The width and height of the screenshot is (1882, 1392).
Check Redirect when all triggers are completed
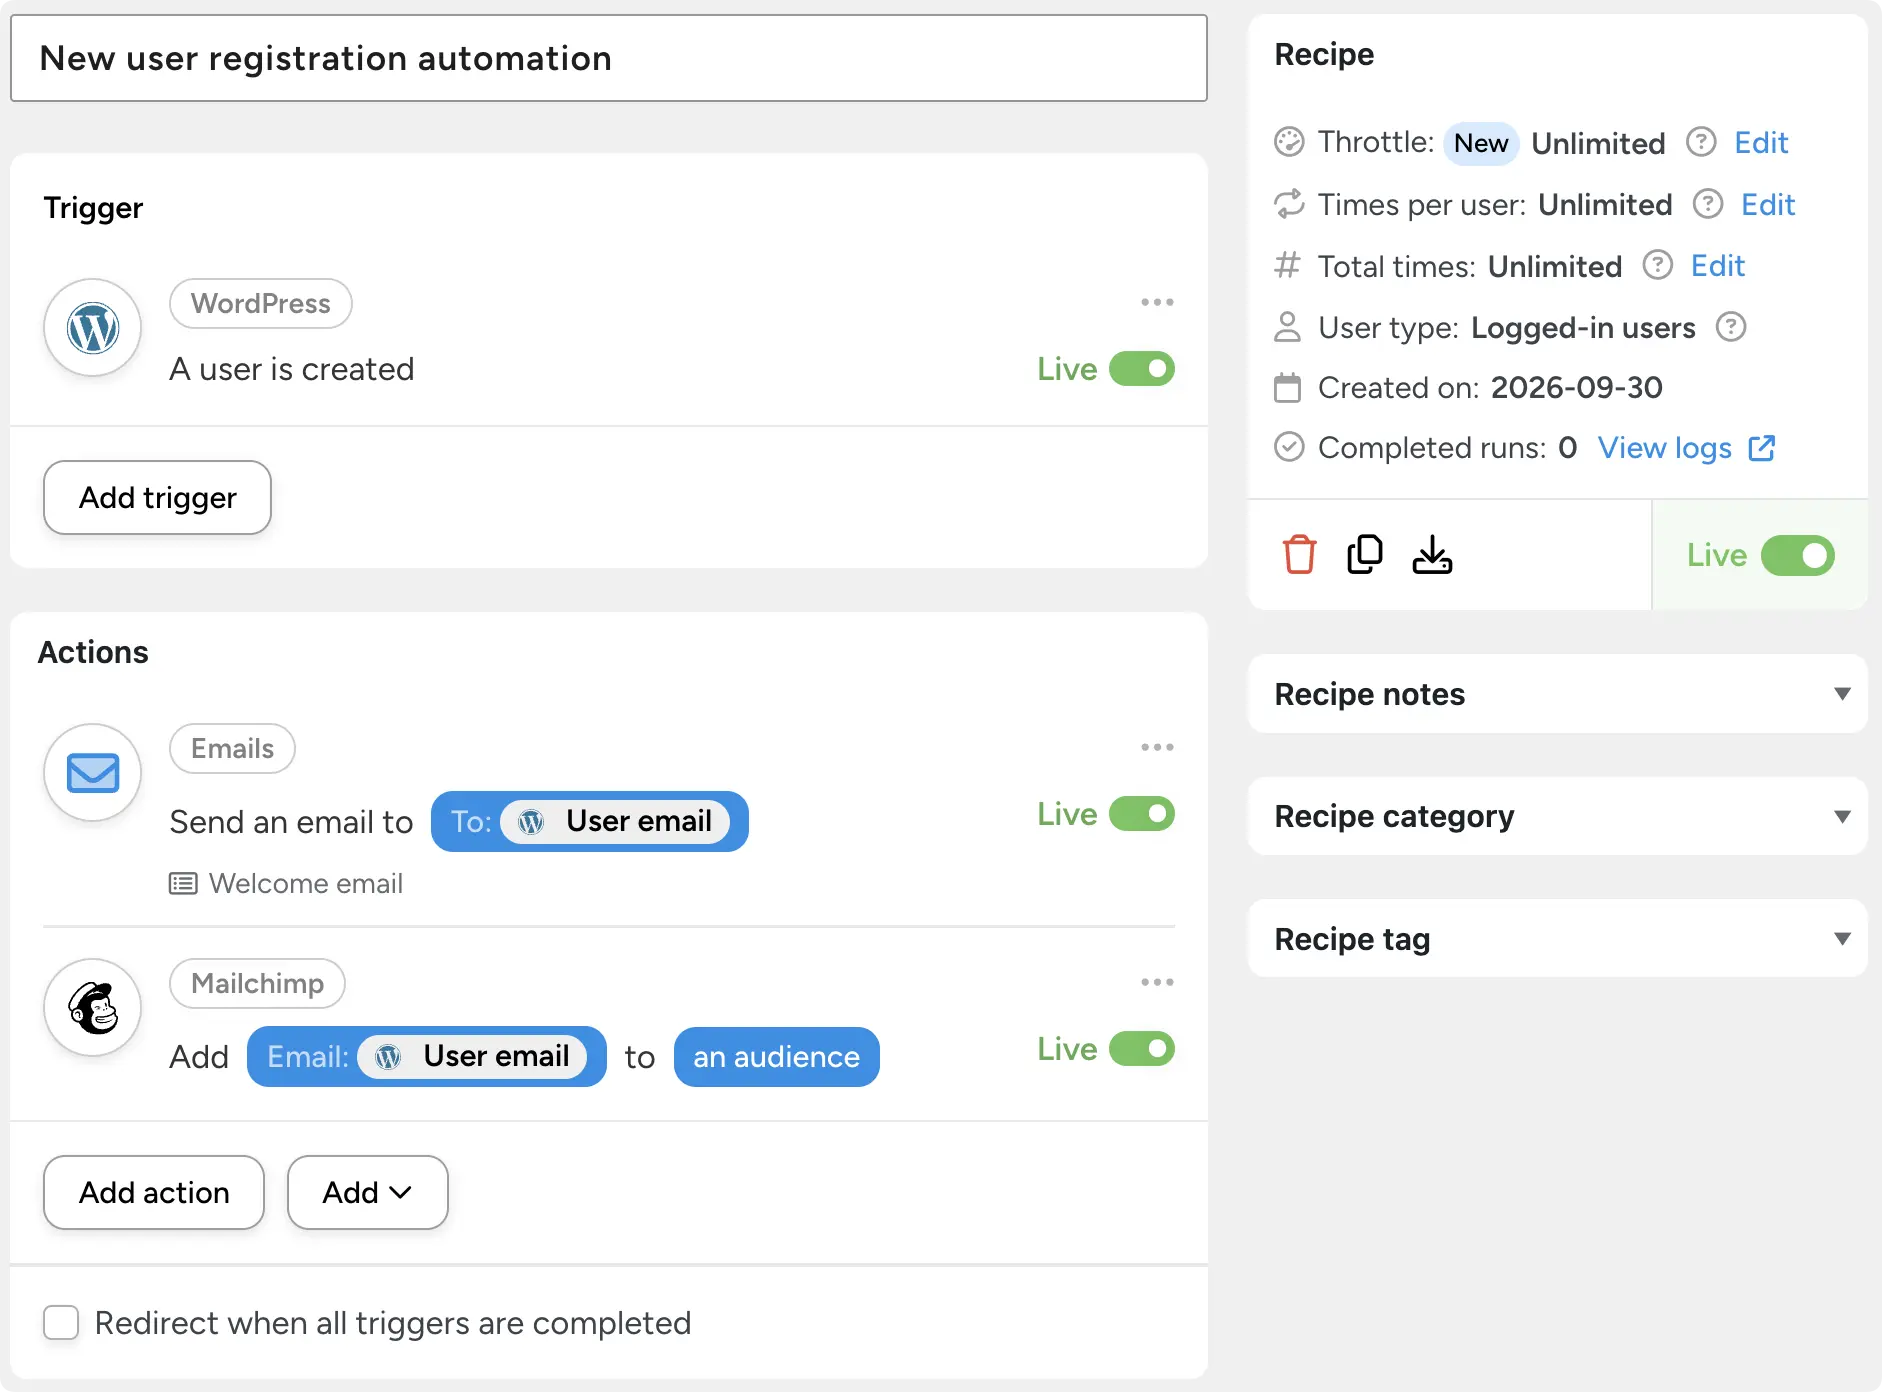tap(61, 1322)
